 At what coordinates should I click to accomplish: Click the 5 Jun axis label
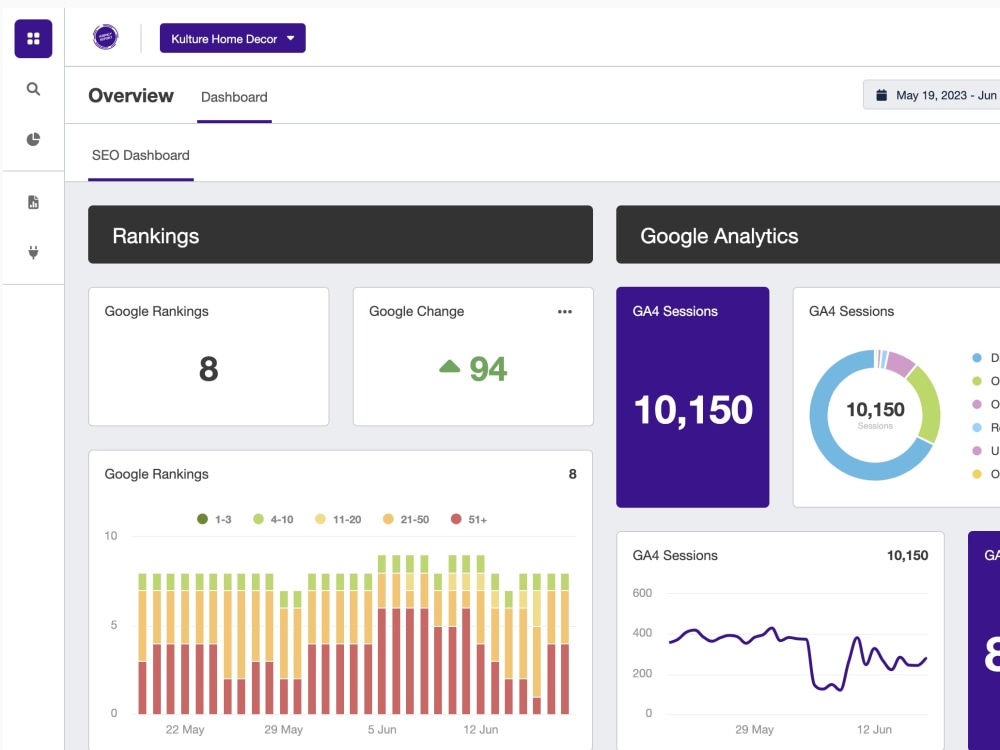point(382,730)
